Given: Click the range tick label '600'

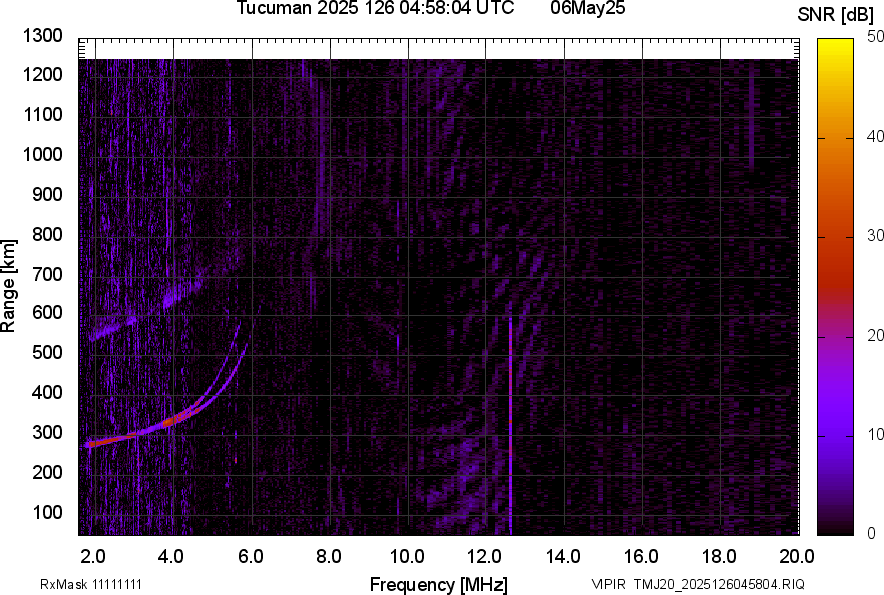Looking at the screenshot, I should [47, 312].
